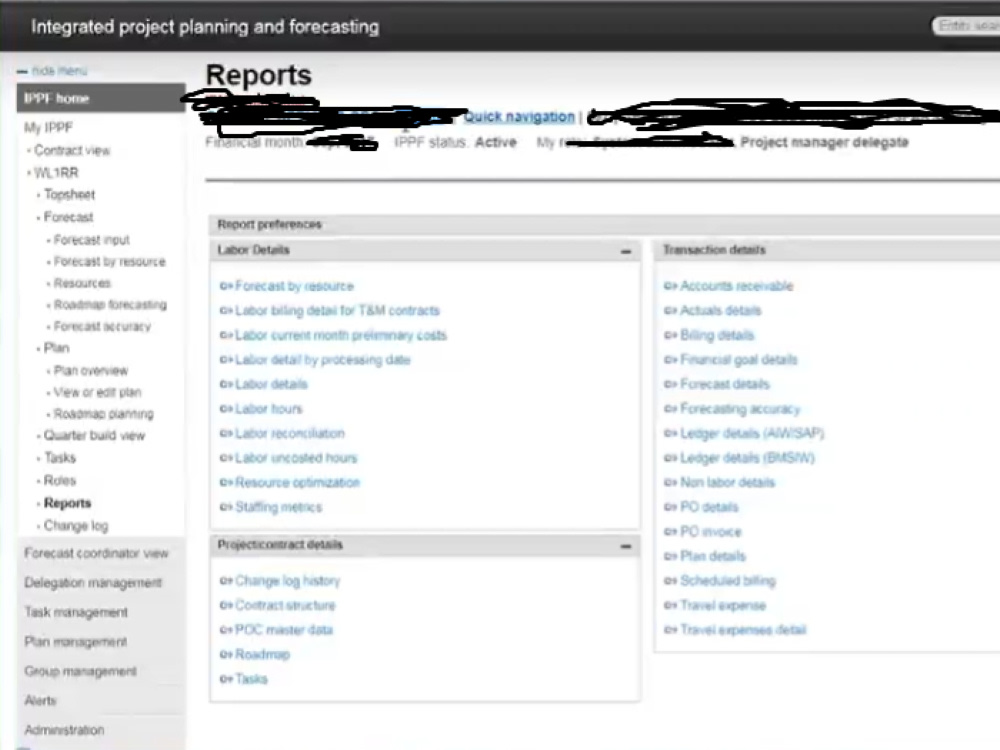
Task: Open POC master data report
Action: pyautogui.click(x=284, y=629)
